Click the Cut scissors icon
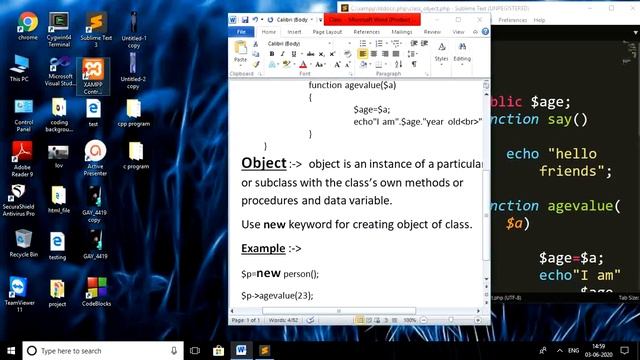Viewport: 640px width, 360px height. coord(256,44)
